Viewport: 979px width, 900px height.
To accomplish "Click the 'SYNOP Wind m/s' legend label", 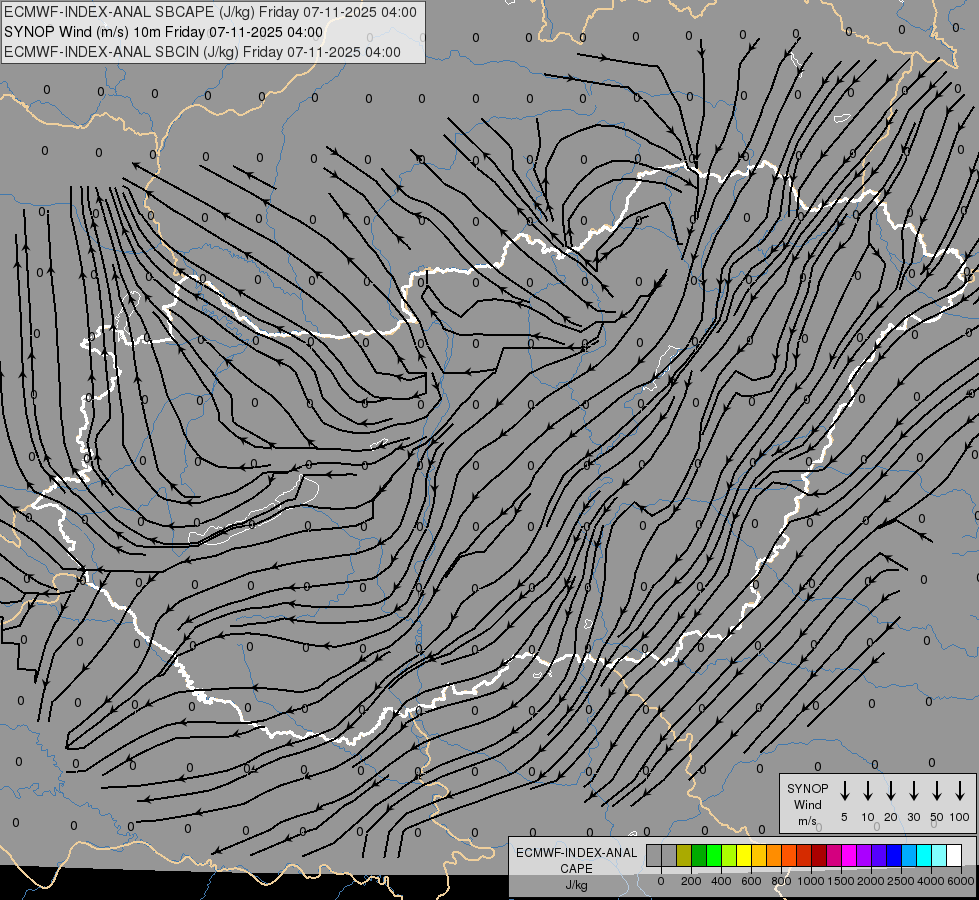I will (807, 804).
